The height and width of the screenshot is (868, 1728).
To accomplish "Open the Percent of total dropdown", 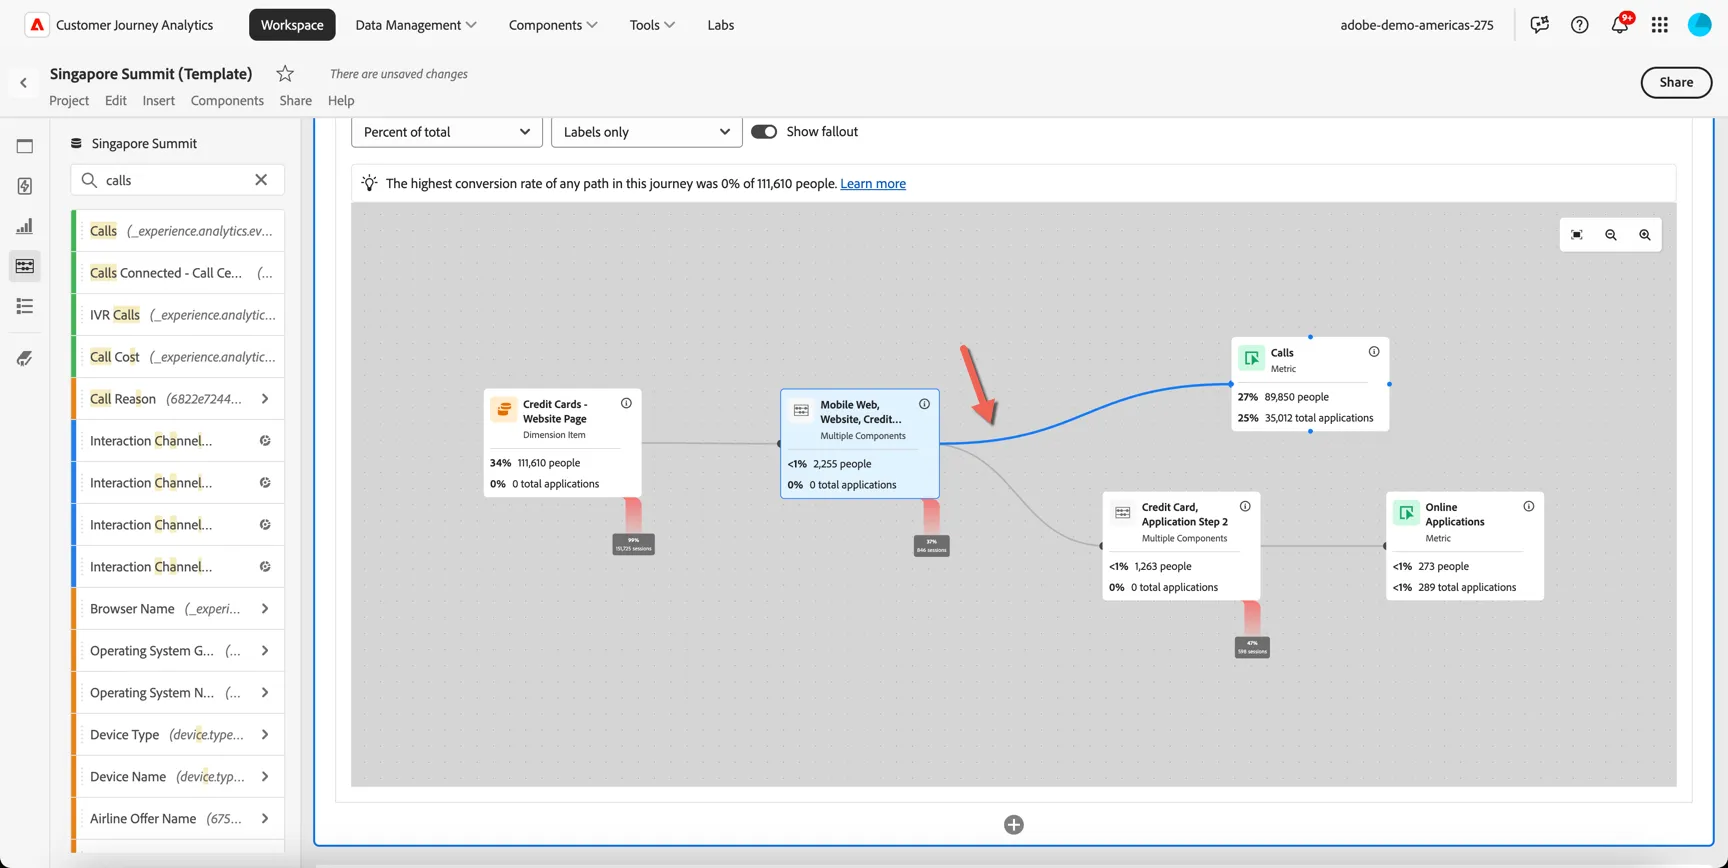I will pos(447,132).
